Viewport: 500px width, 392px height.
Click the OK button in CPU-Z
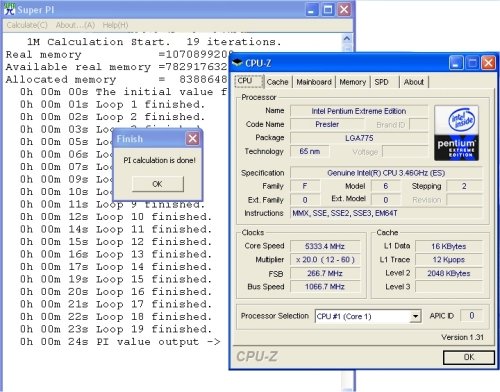469,357
